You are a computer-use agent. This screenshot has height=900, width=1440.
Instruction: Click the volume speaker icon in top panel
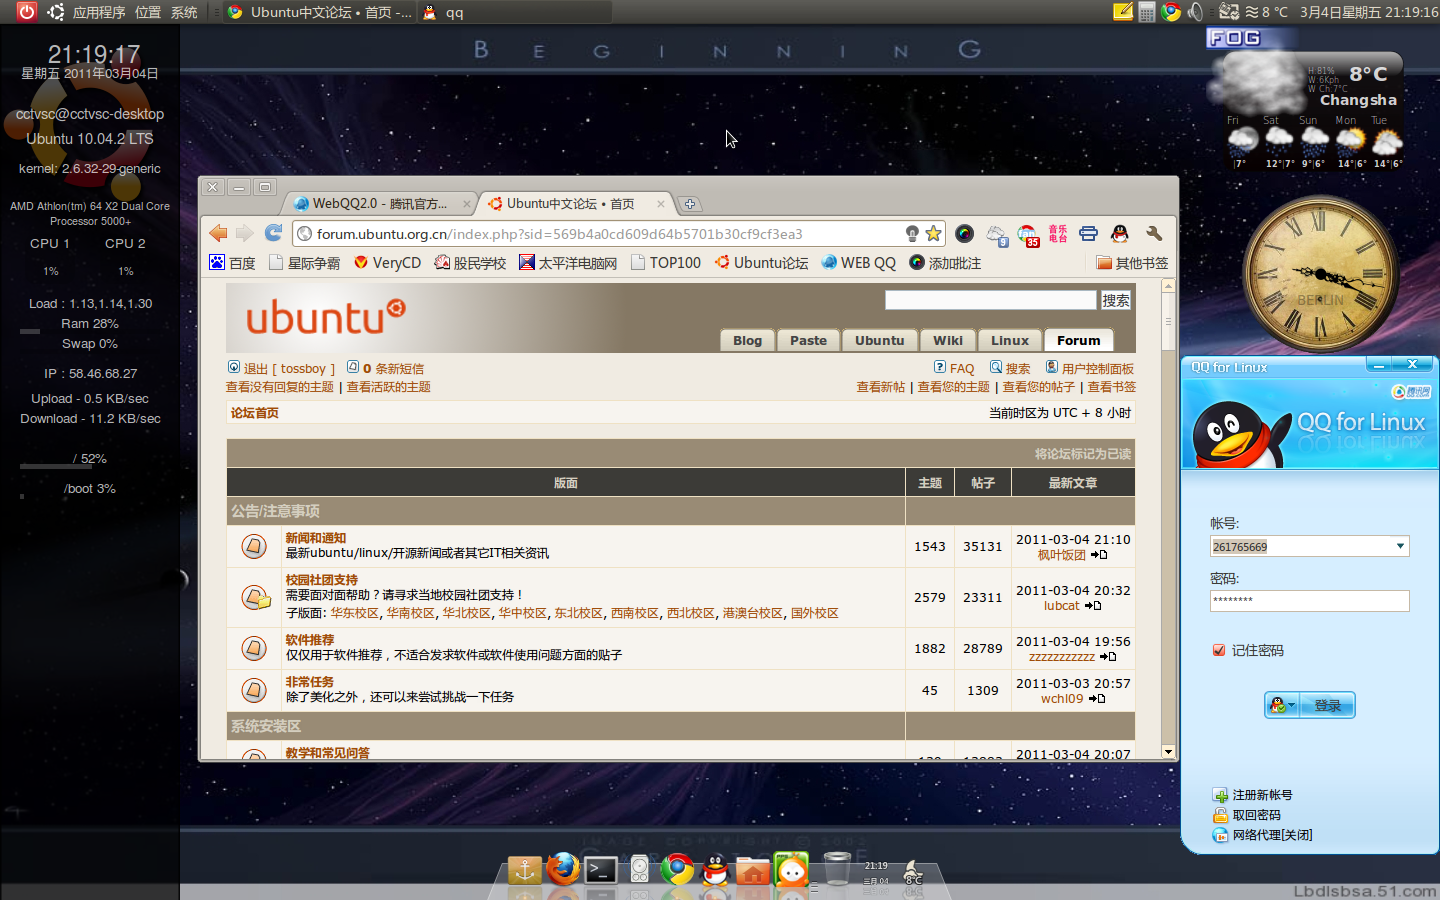[1195, 12]
